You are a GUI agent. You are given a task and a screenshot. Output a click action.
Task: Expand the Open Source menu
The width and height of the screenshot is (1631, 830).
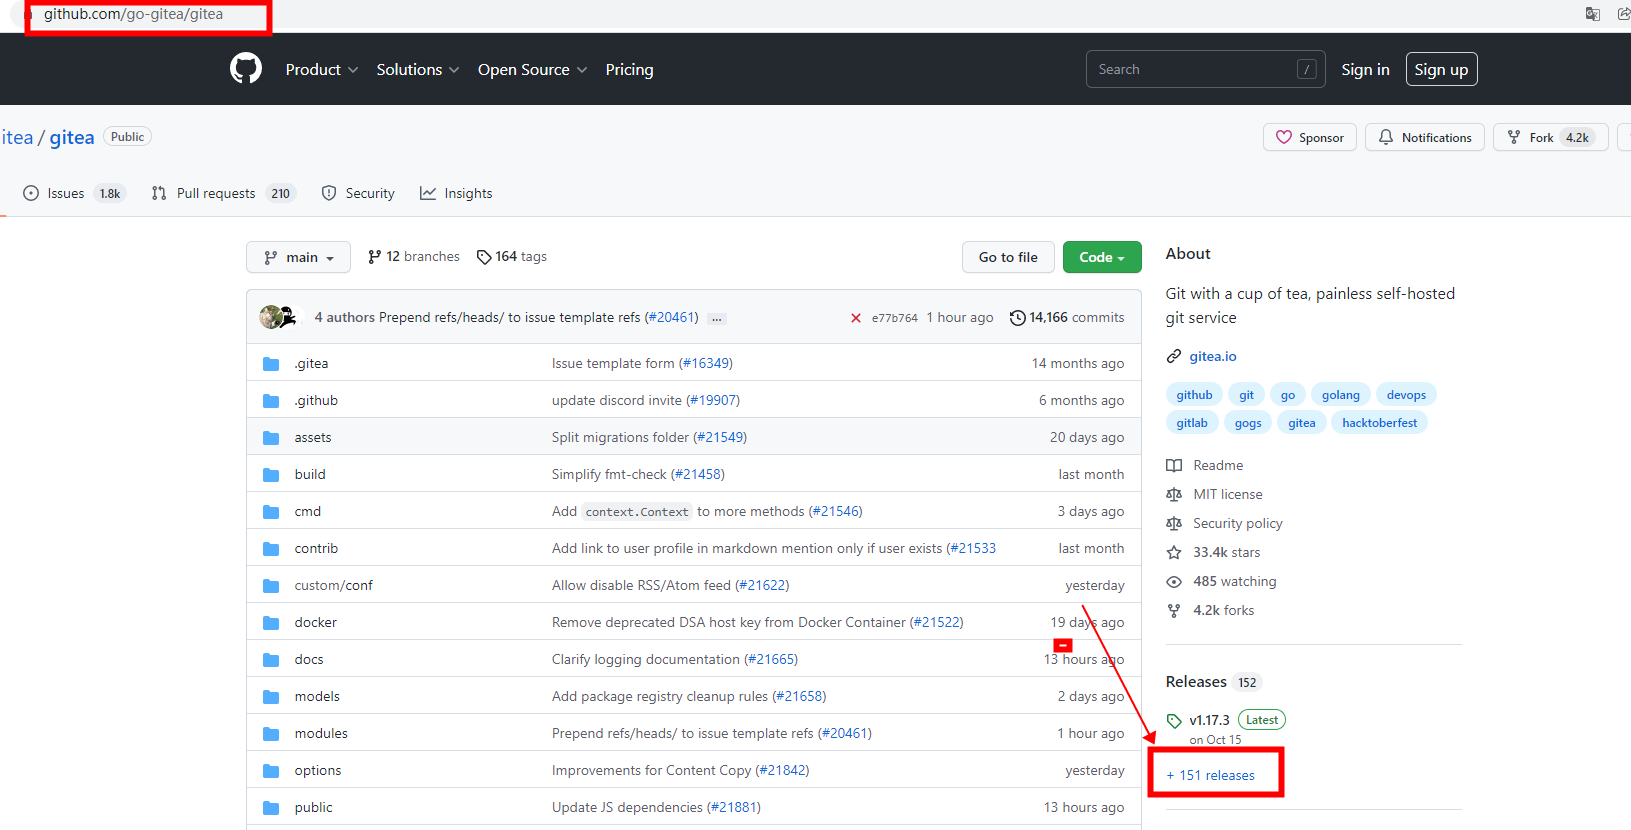pyautogui.click(x=532, y=69)
